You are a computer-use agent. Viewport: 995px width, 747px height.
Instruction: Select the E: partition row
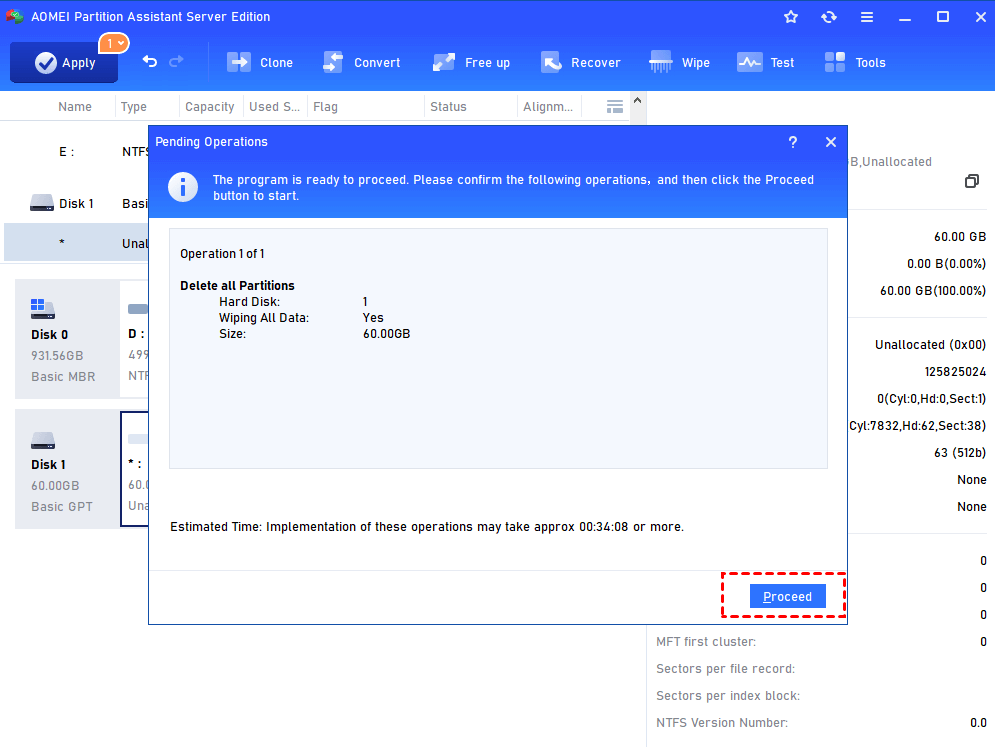76,152
